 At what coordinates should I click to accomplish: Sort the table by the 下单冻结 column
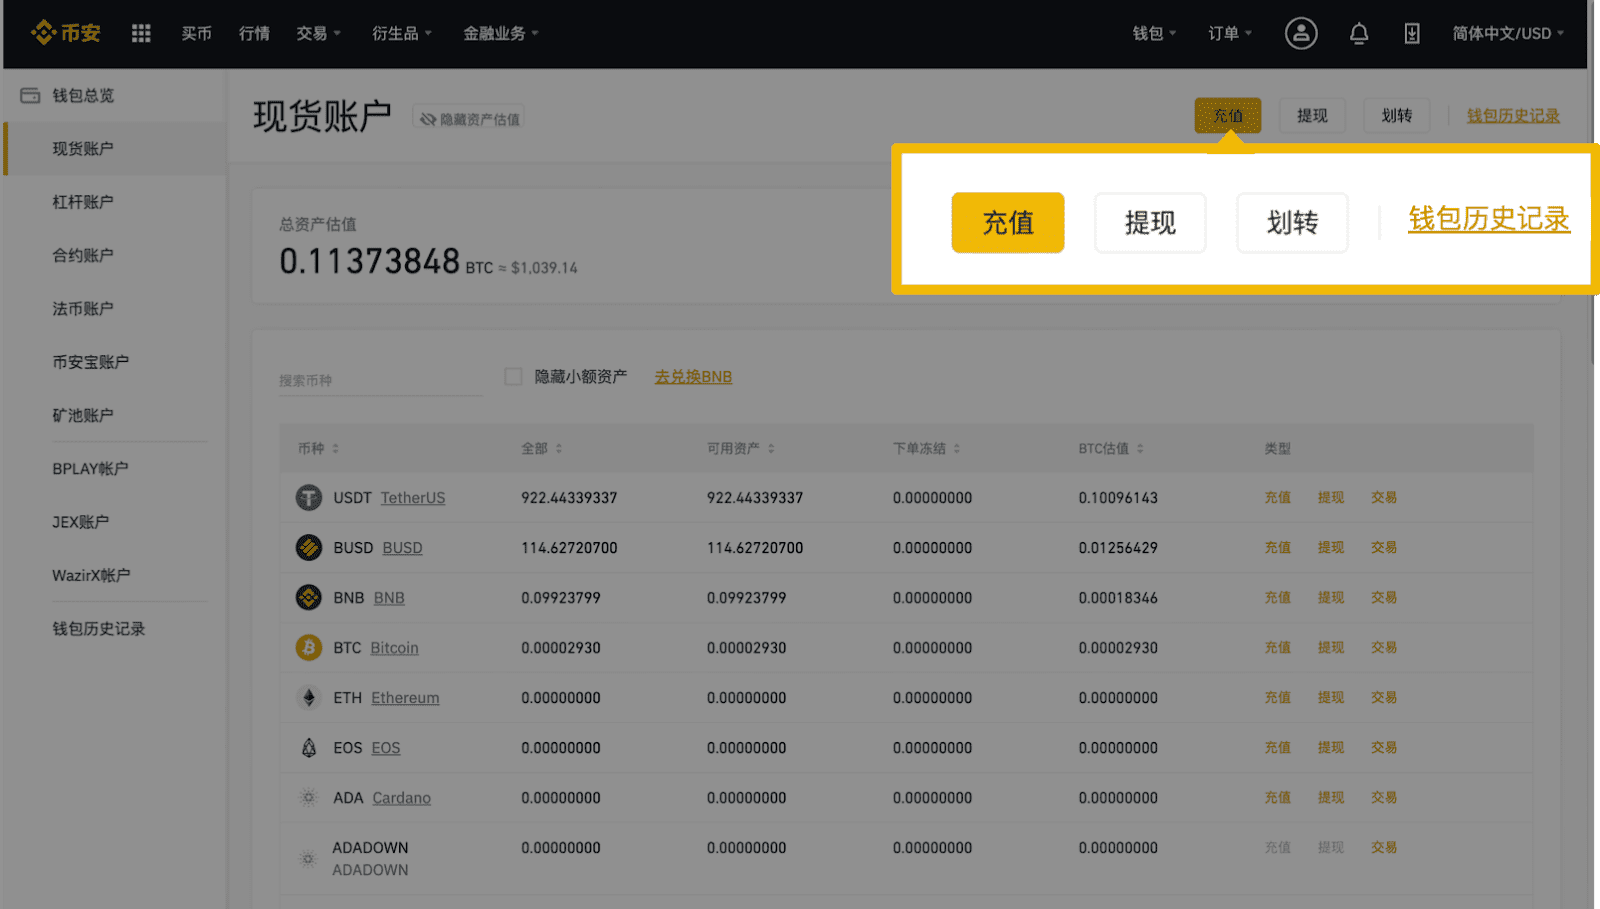[927, 448]
